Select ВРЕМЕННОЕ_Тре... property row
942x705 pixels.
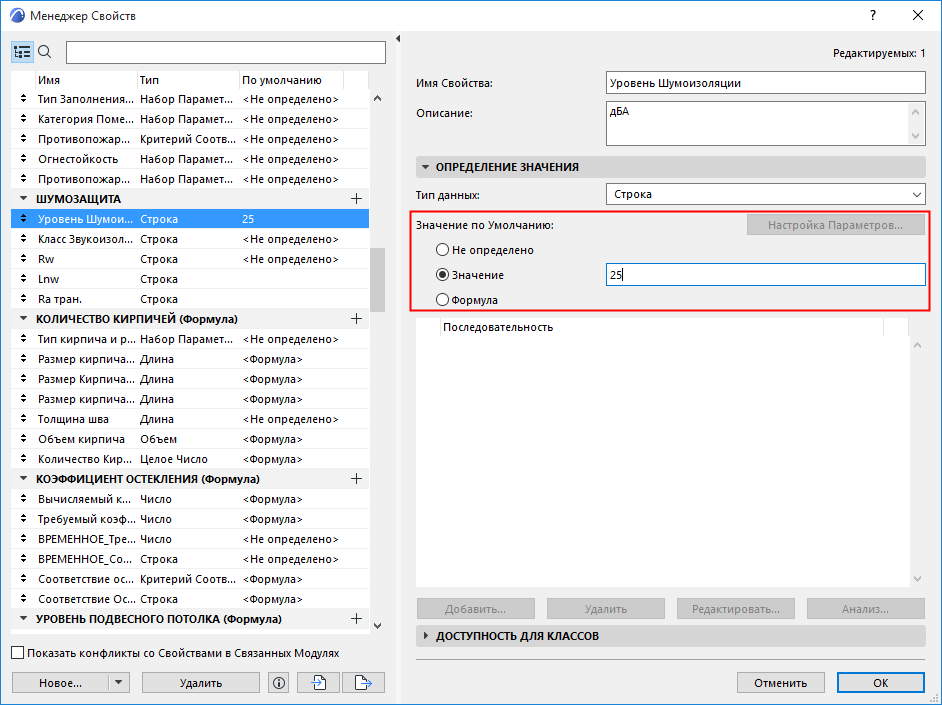[x=190, y=539]
